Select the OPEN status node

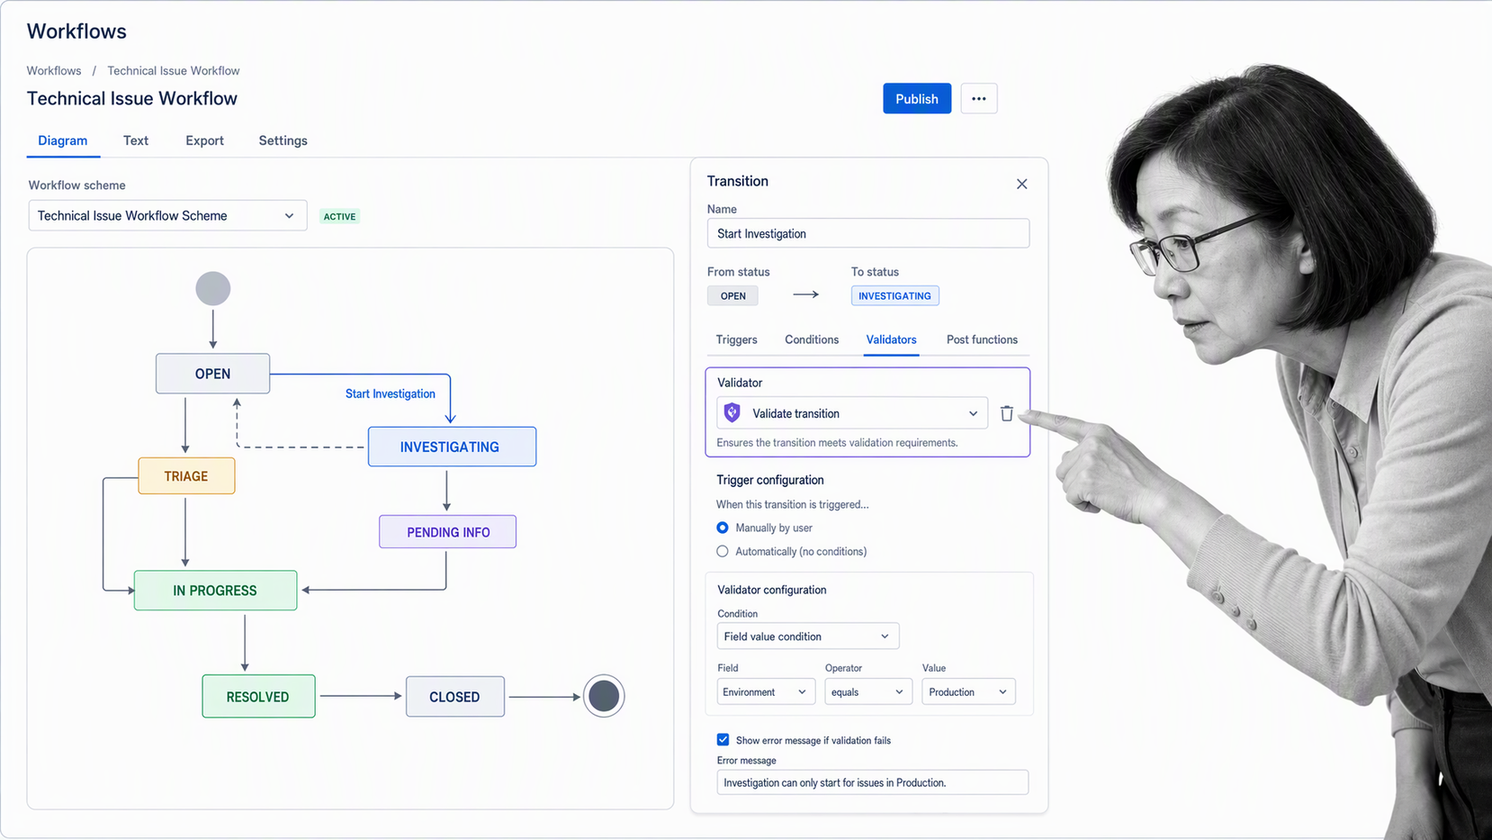pos(213,374)
